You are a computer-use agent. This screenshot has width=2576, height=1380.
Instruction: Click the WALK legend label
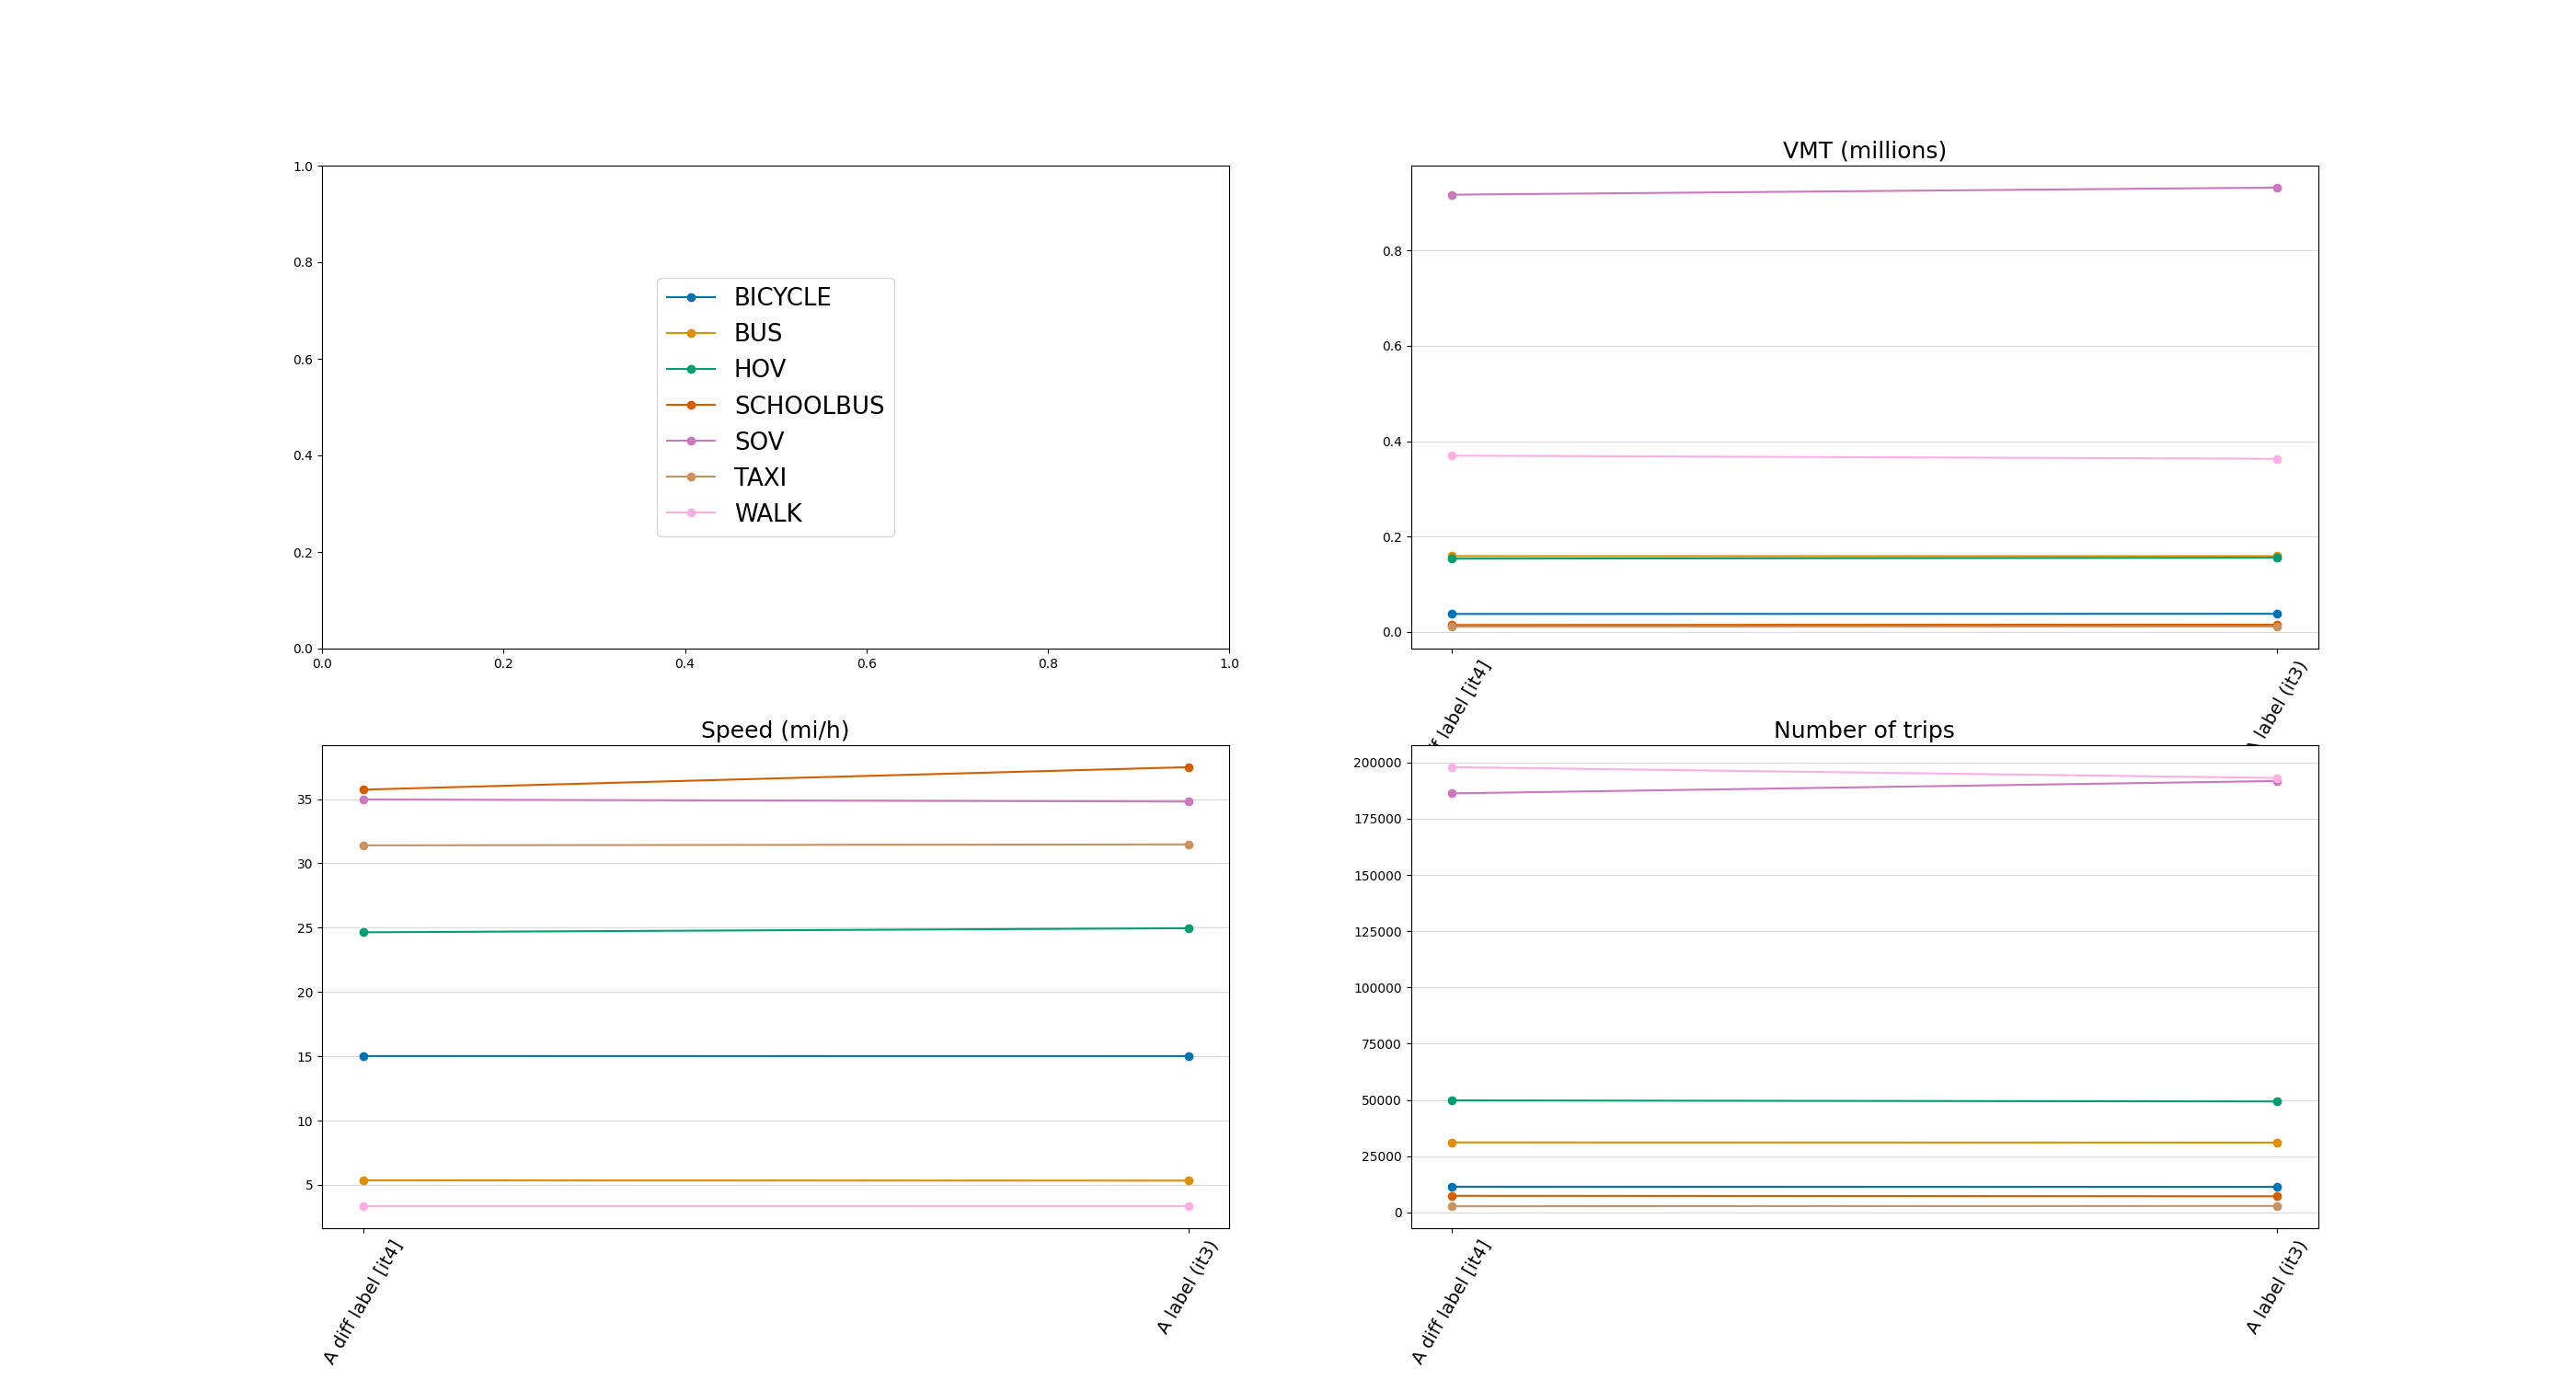click(x=768, y=513)
